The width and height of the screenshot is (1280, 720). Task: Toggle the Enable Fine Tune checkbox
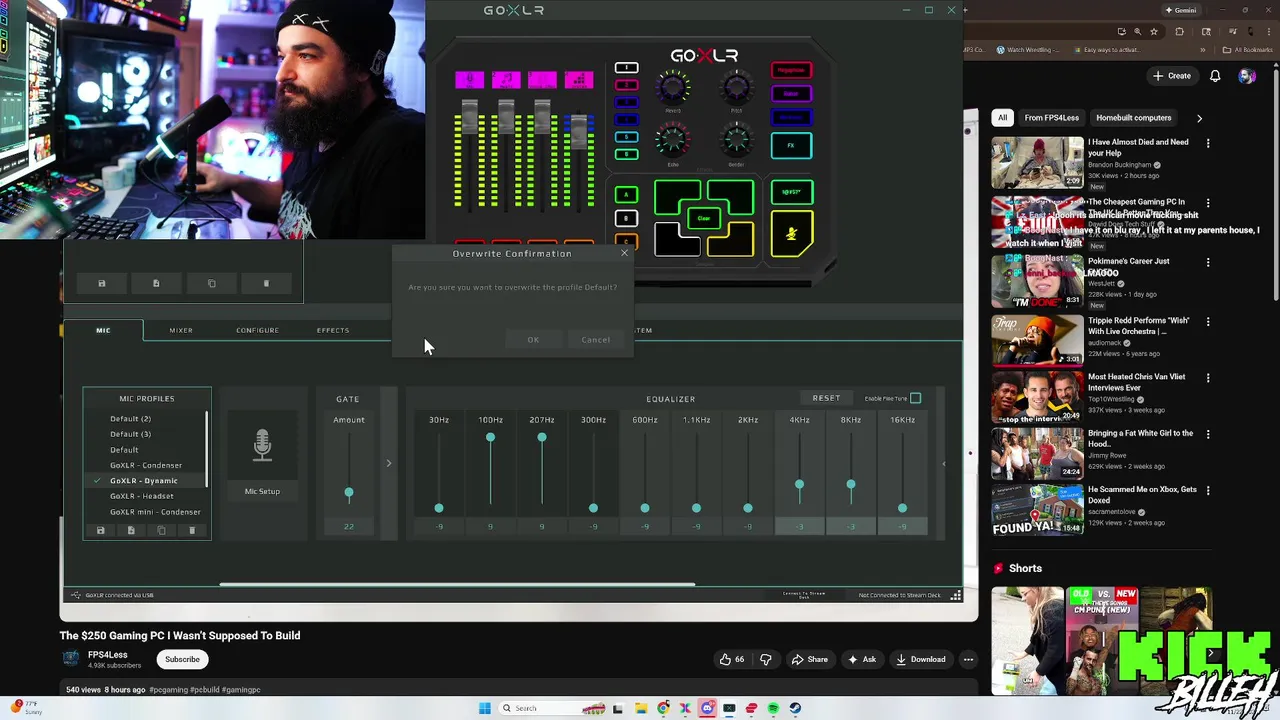point(915,398)
